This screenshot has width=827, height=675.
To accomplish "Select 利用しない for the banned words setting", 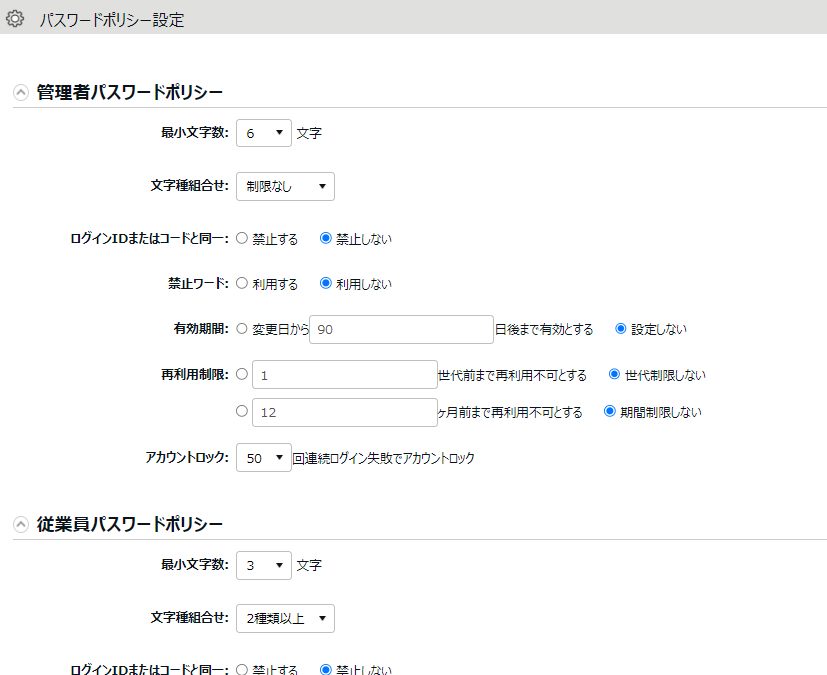I will tap(321, 283).
